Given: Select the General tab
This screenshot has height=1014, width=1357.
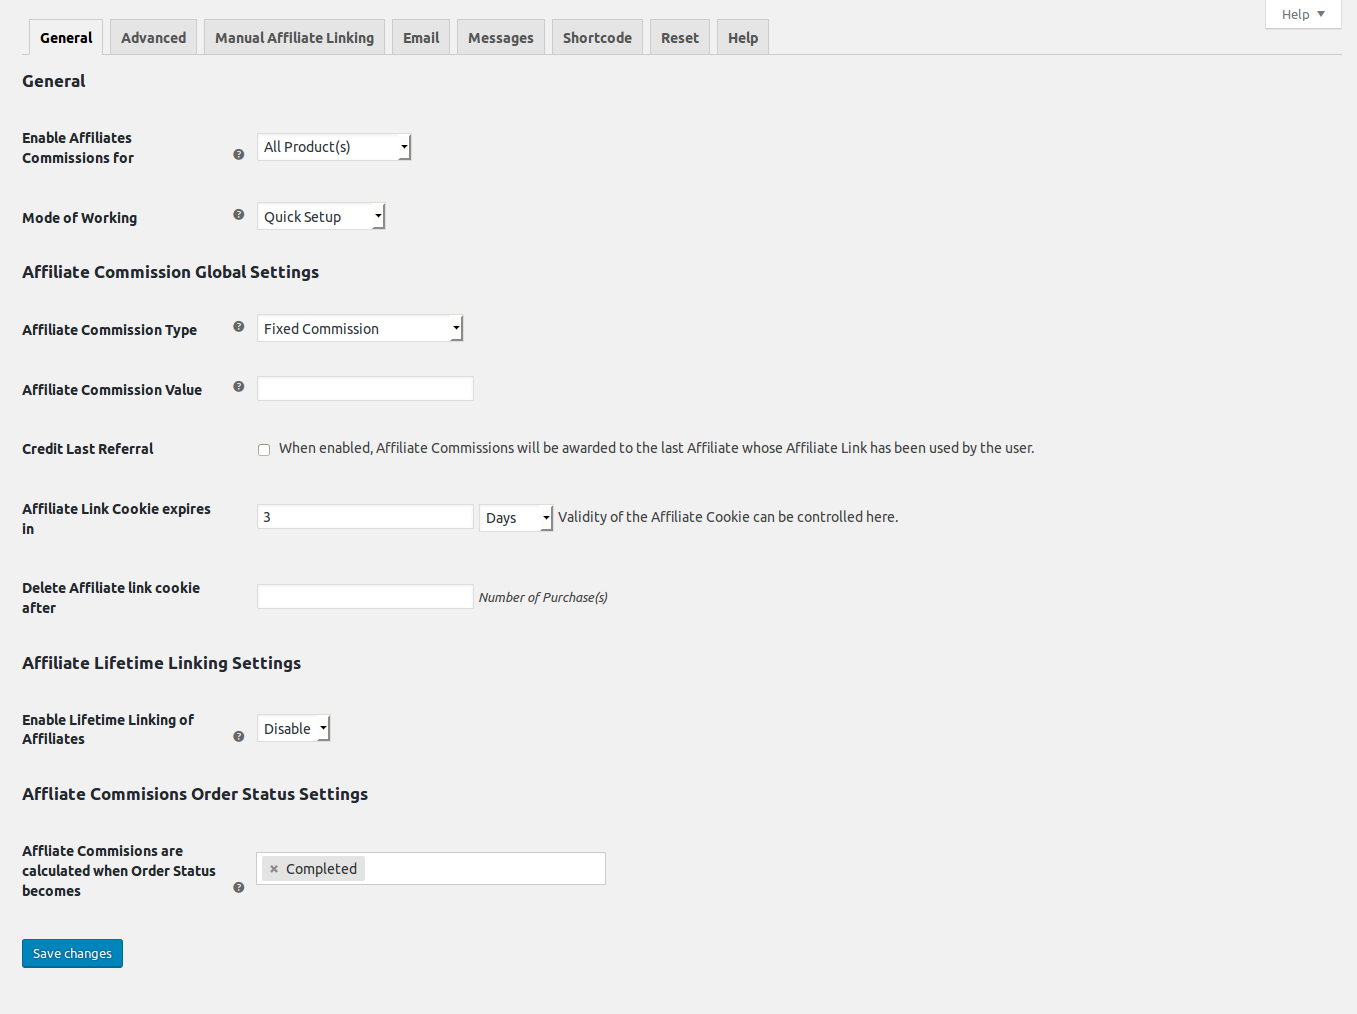Looking at the screenshot, I should (x=66, y=38).
